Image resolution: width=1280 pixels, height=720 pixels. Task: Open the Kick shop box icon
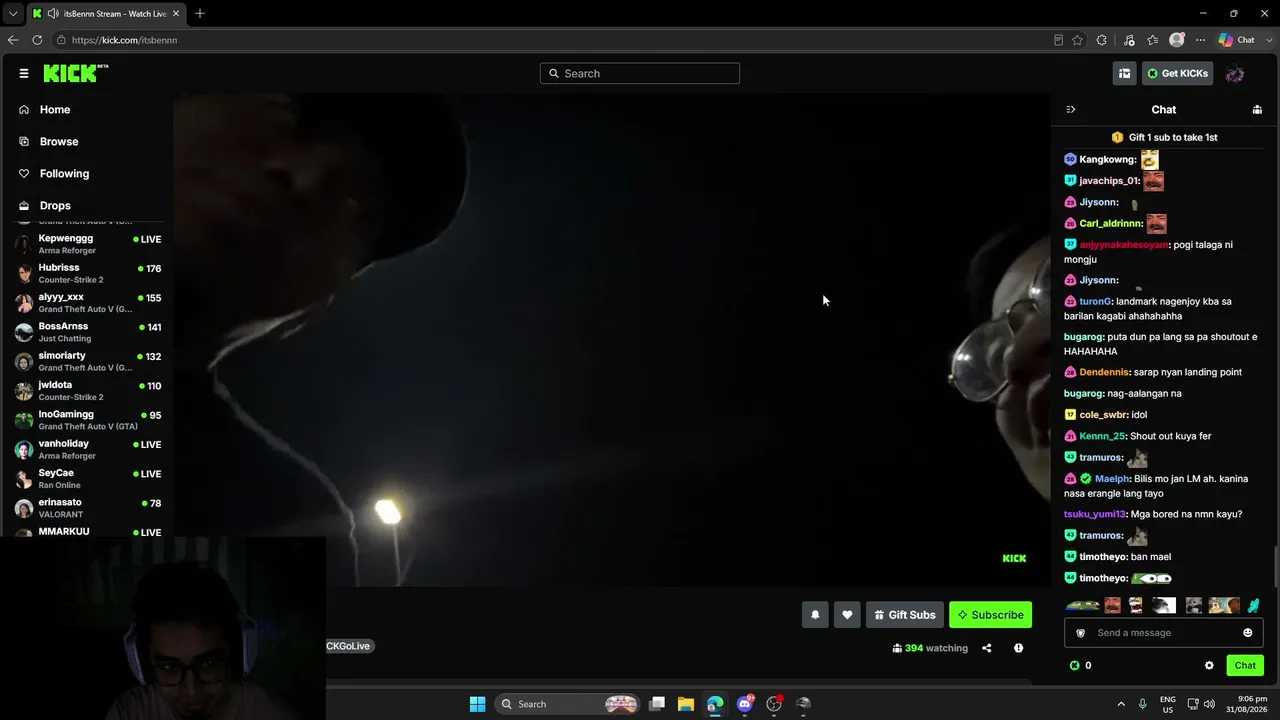pyautogui.click(x=1124, y=73)
